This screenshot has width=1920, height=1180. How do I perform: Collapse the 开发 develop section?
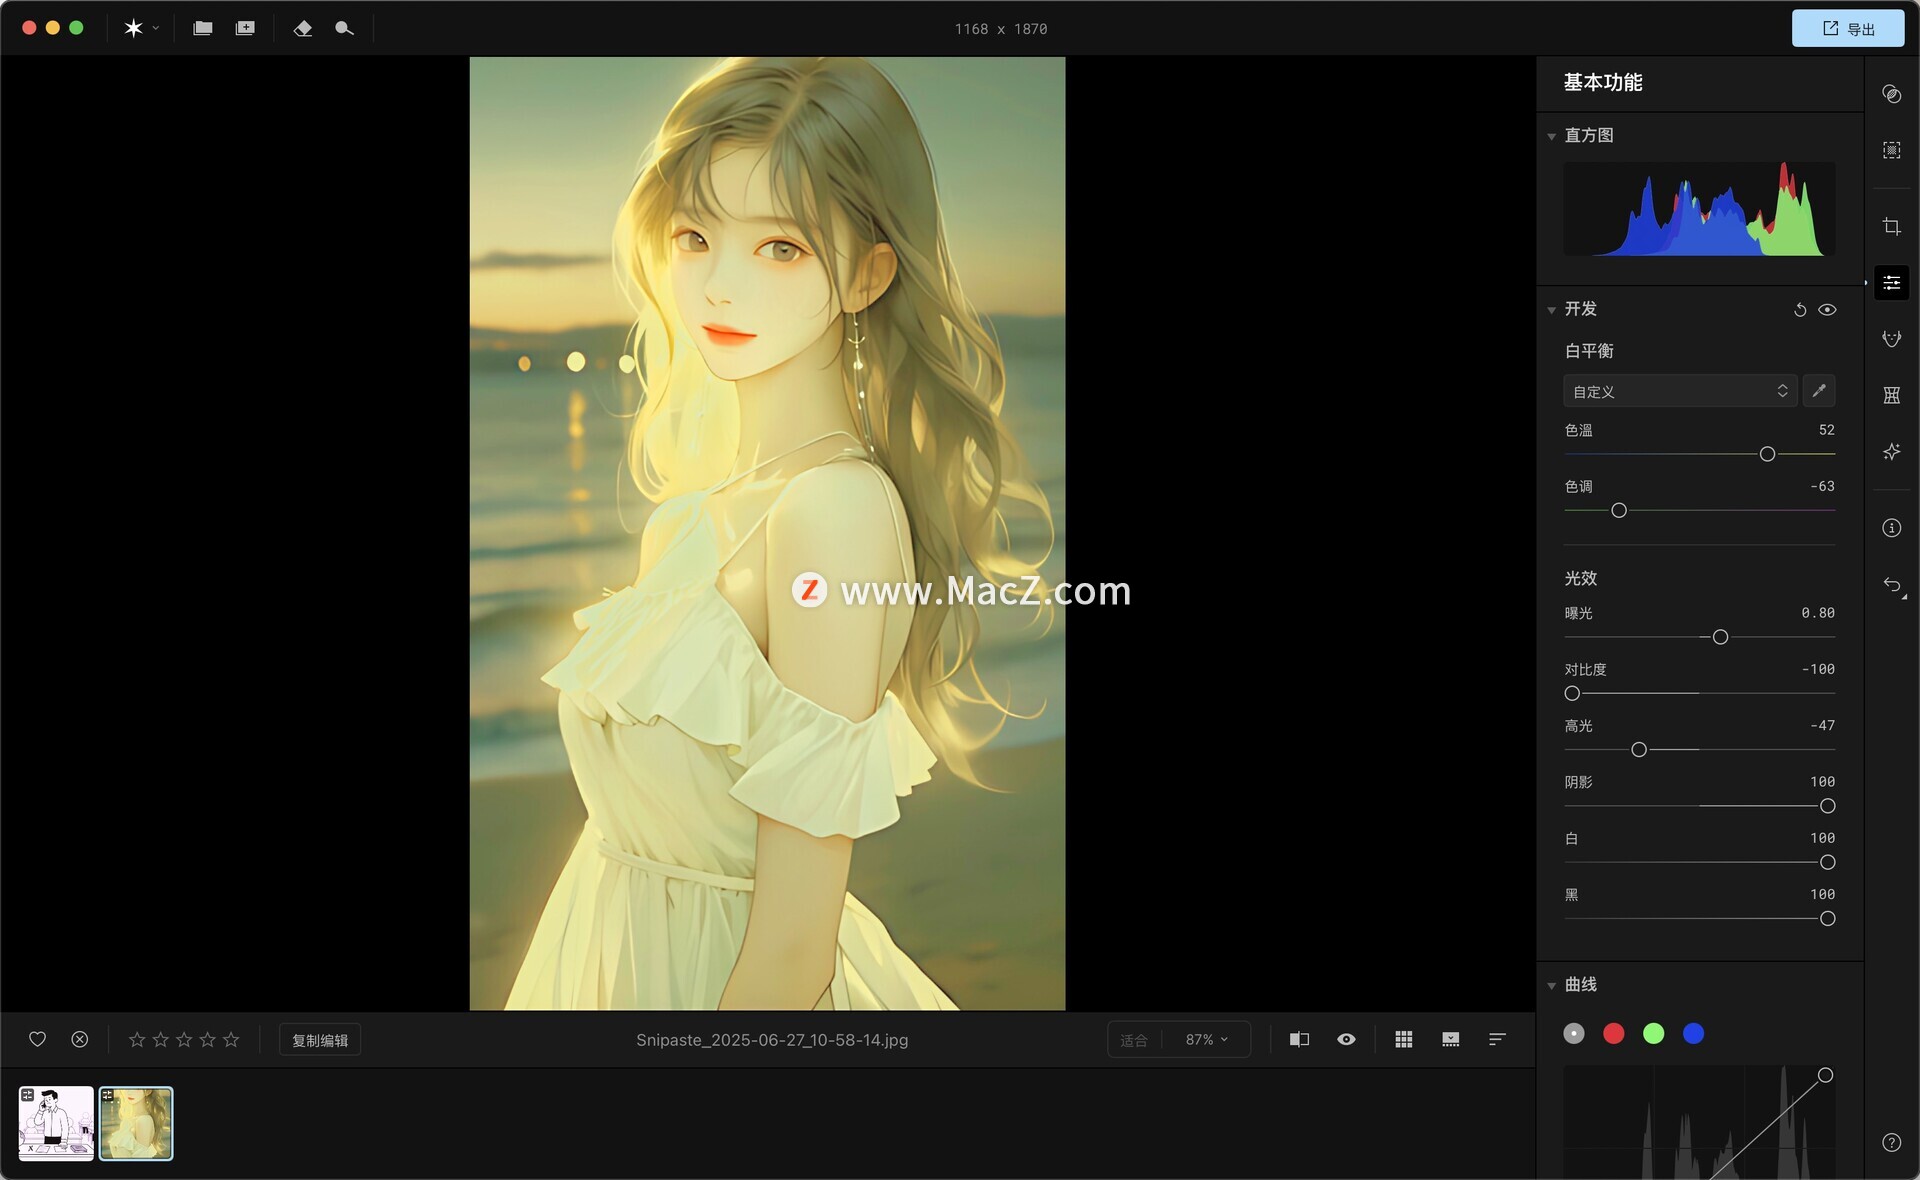click(1551, 310)
